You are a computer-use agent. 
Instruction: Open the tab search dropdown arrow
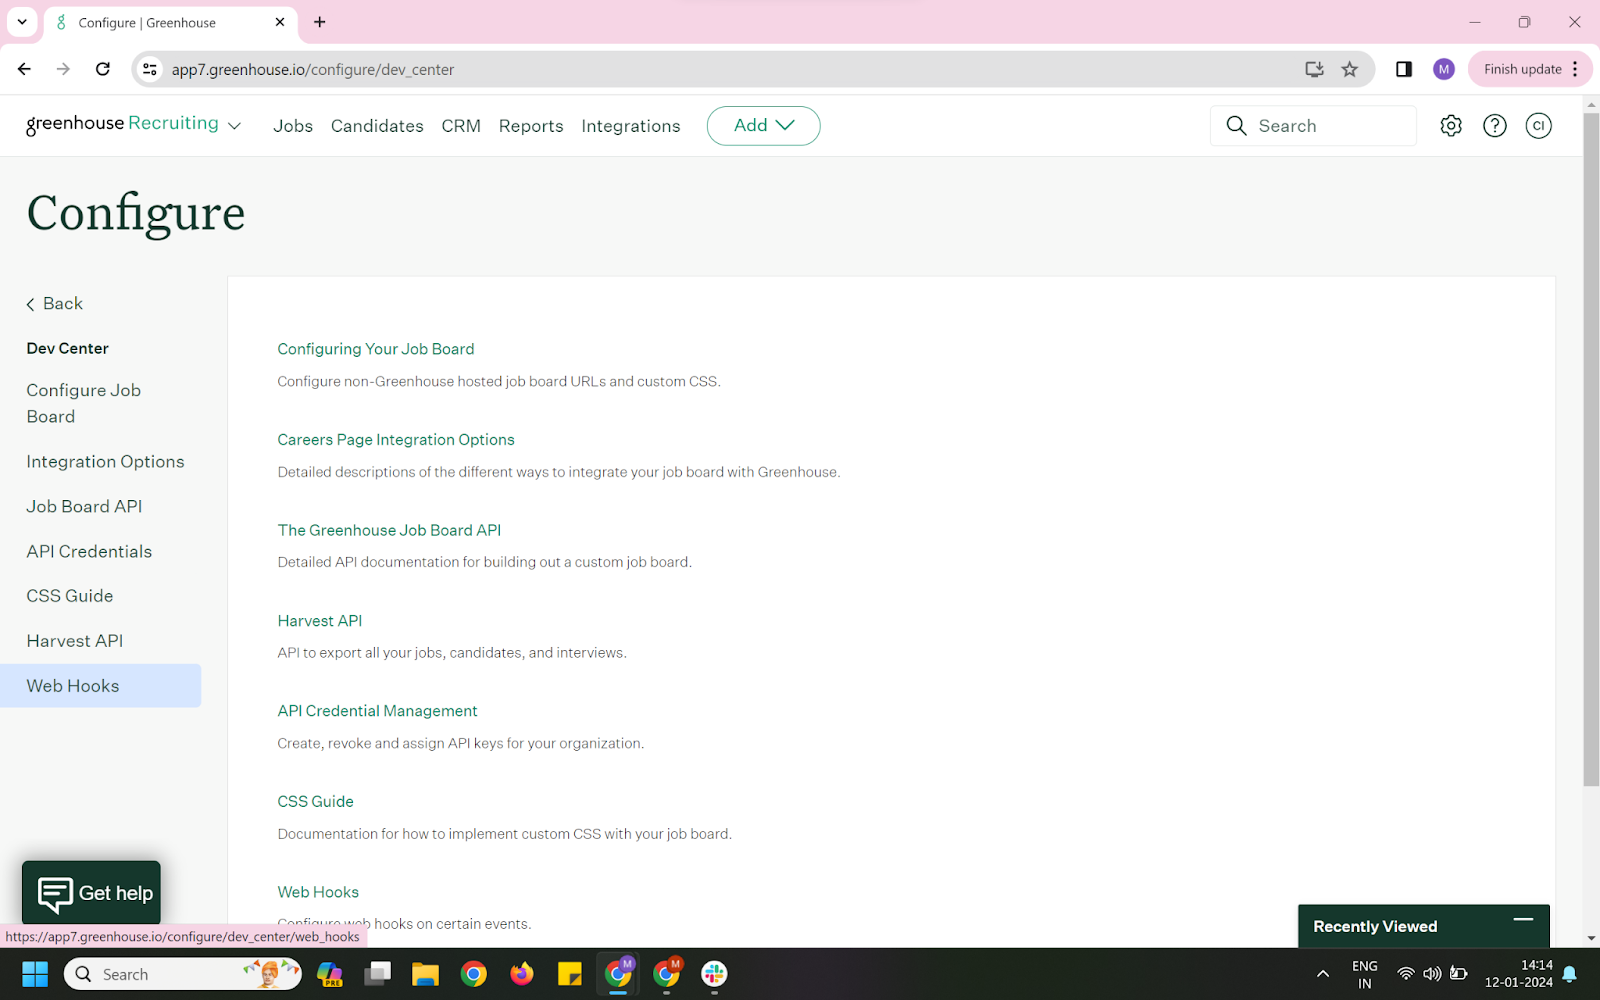[22, 22]
